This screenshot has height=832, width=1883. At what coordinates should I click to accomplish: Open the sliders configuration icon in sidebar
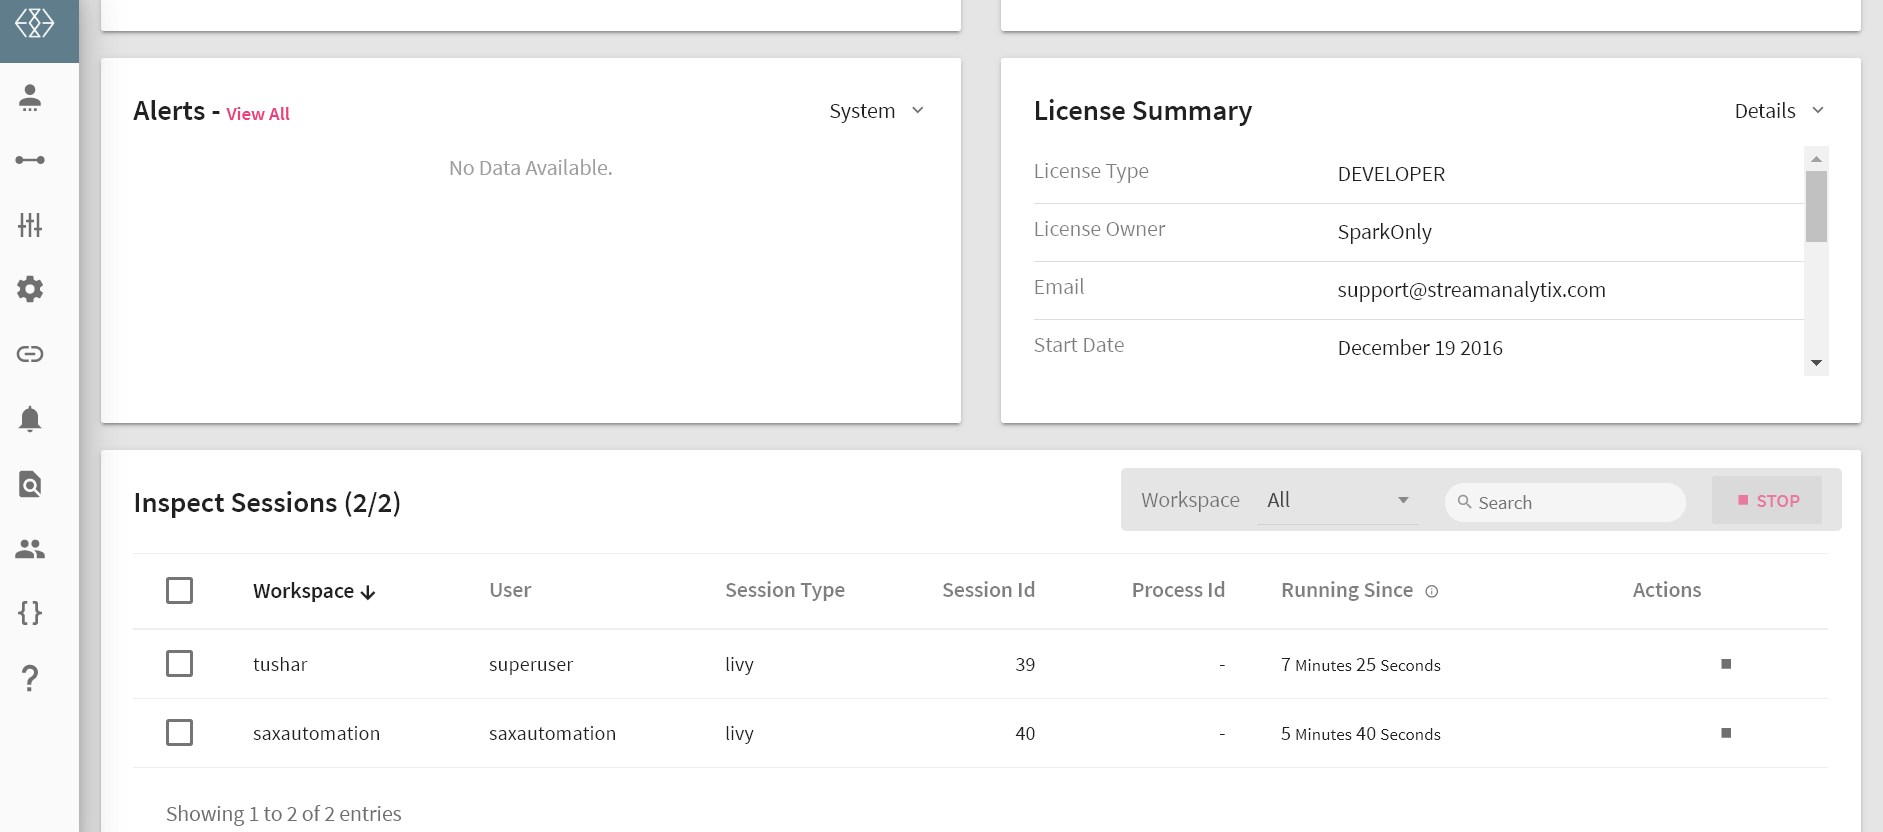click(x=30, y=225)
